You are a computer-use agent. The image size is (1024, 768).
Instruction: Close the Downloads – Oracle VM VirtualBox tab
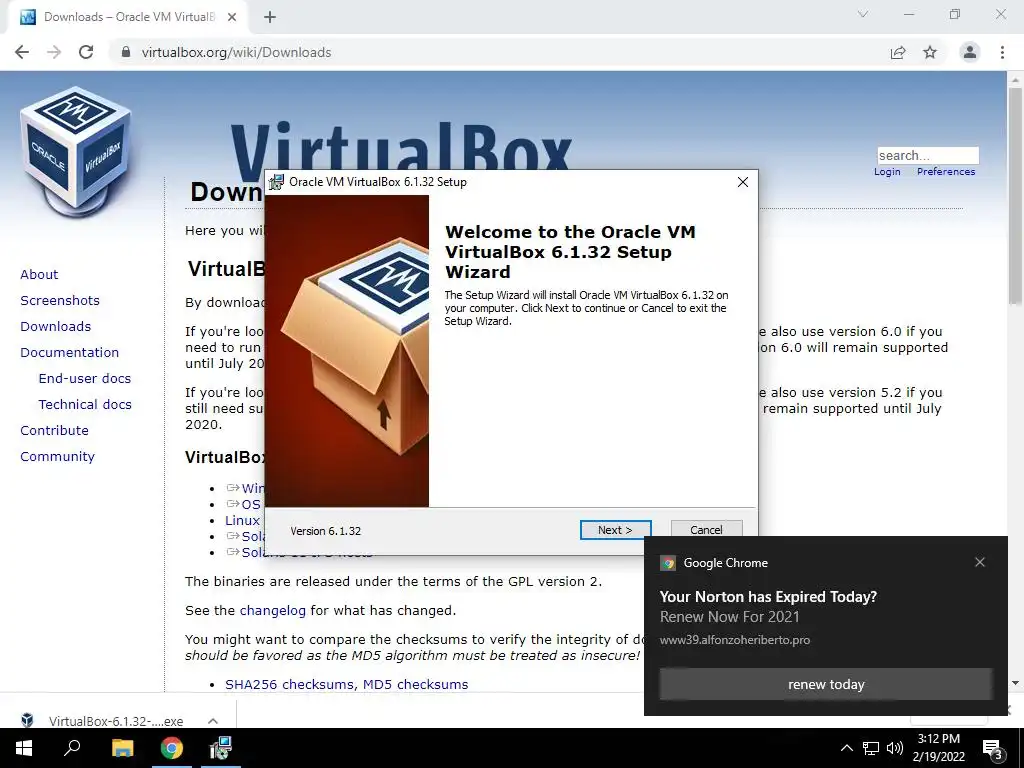click(232, 17)
